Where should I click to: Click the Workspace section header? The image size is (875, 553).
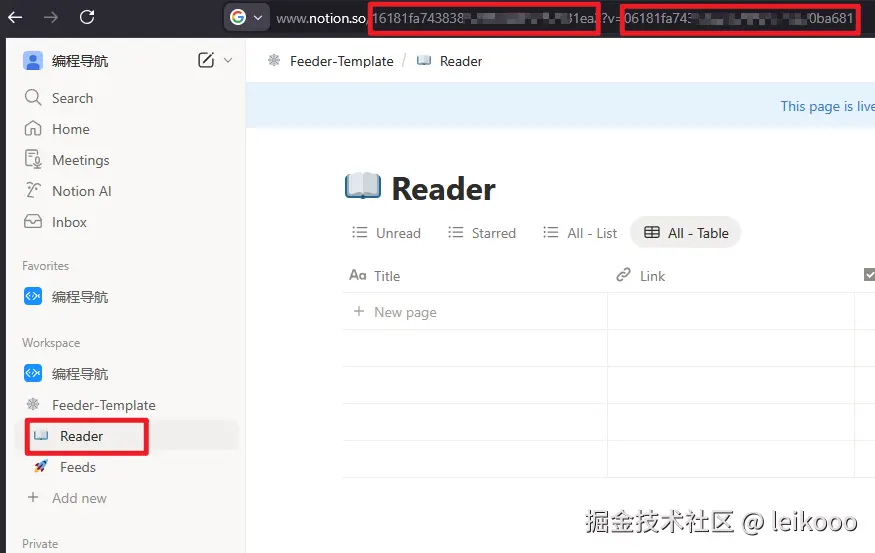pyautogui.click(x=51, y=343)
